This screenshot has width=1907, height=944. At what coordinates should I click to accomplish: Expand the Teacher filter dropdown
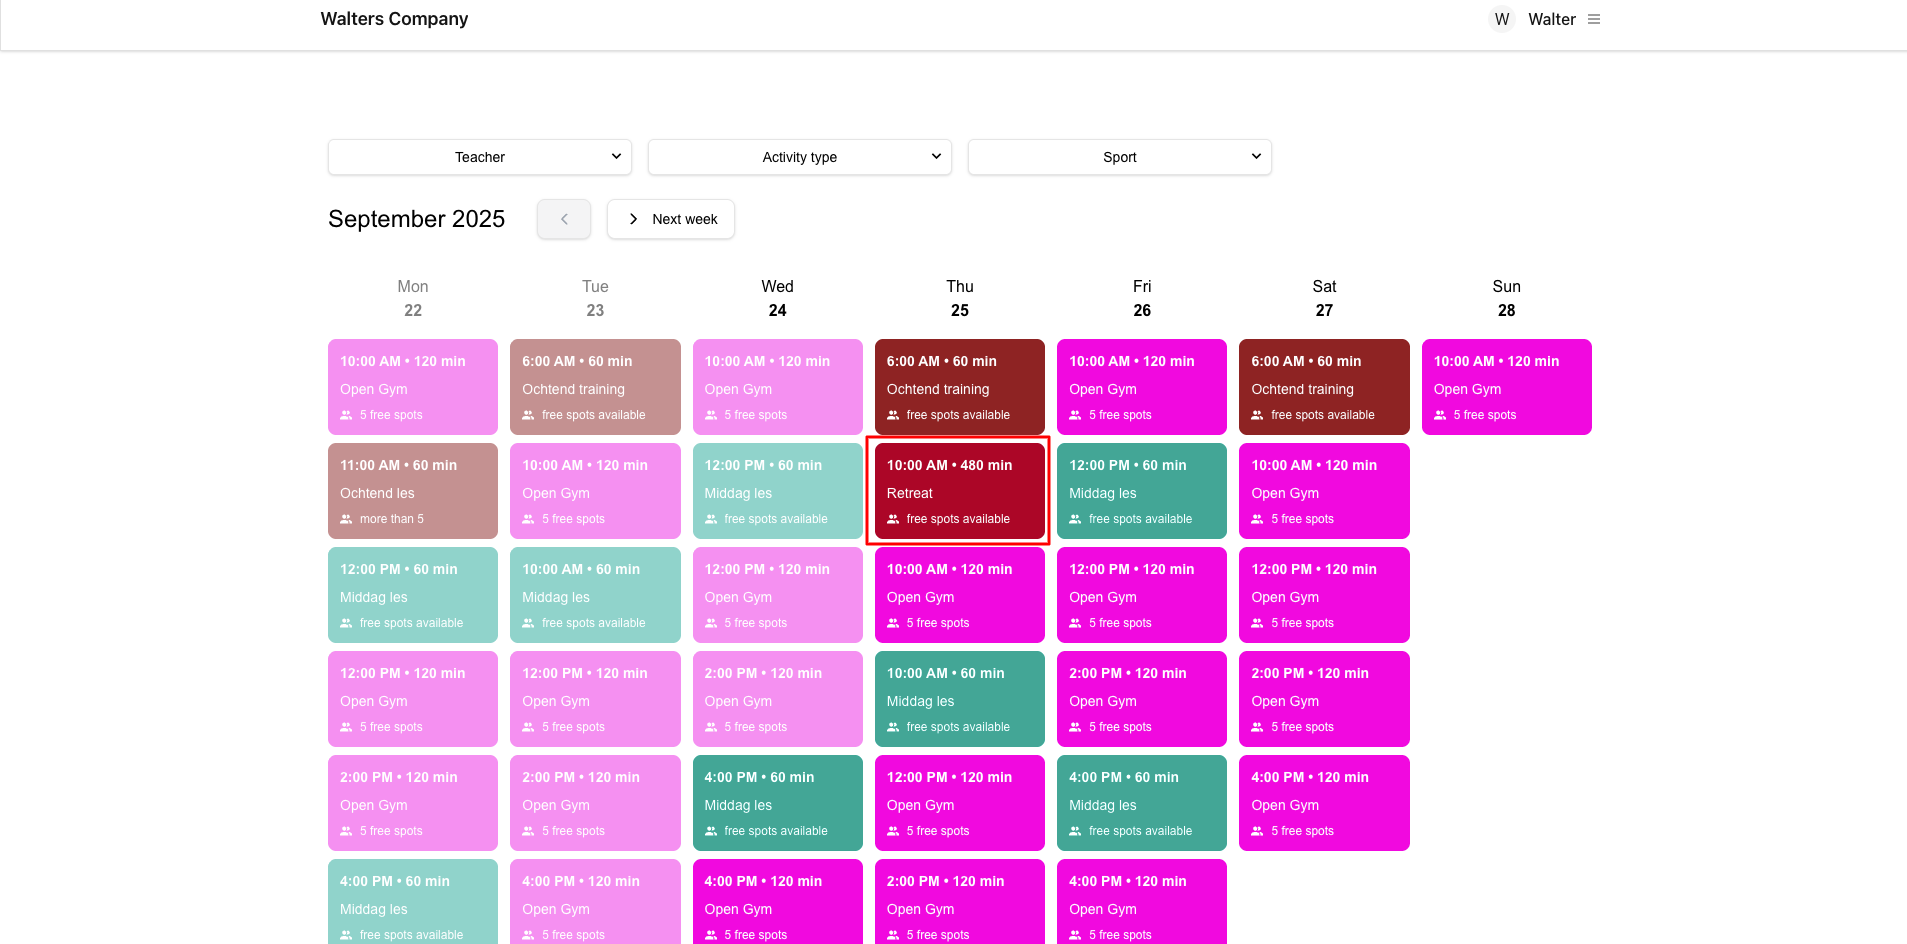pos(480,157)
